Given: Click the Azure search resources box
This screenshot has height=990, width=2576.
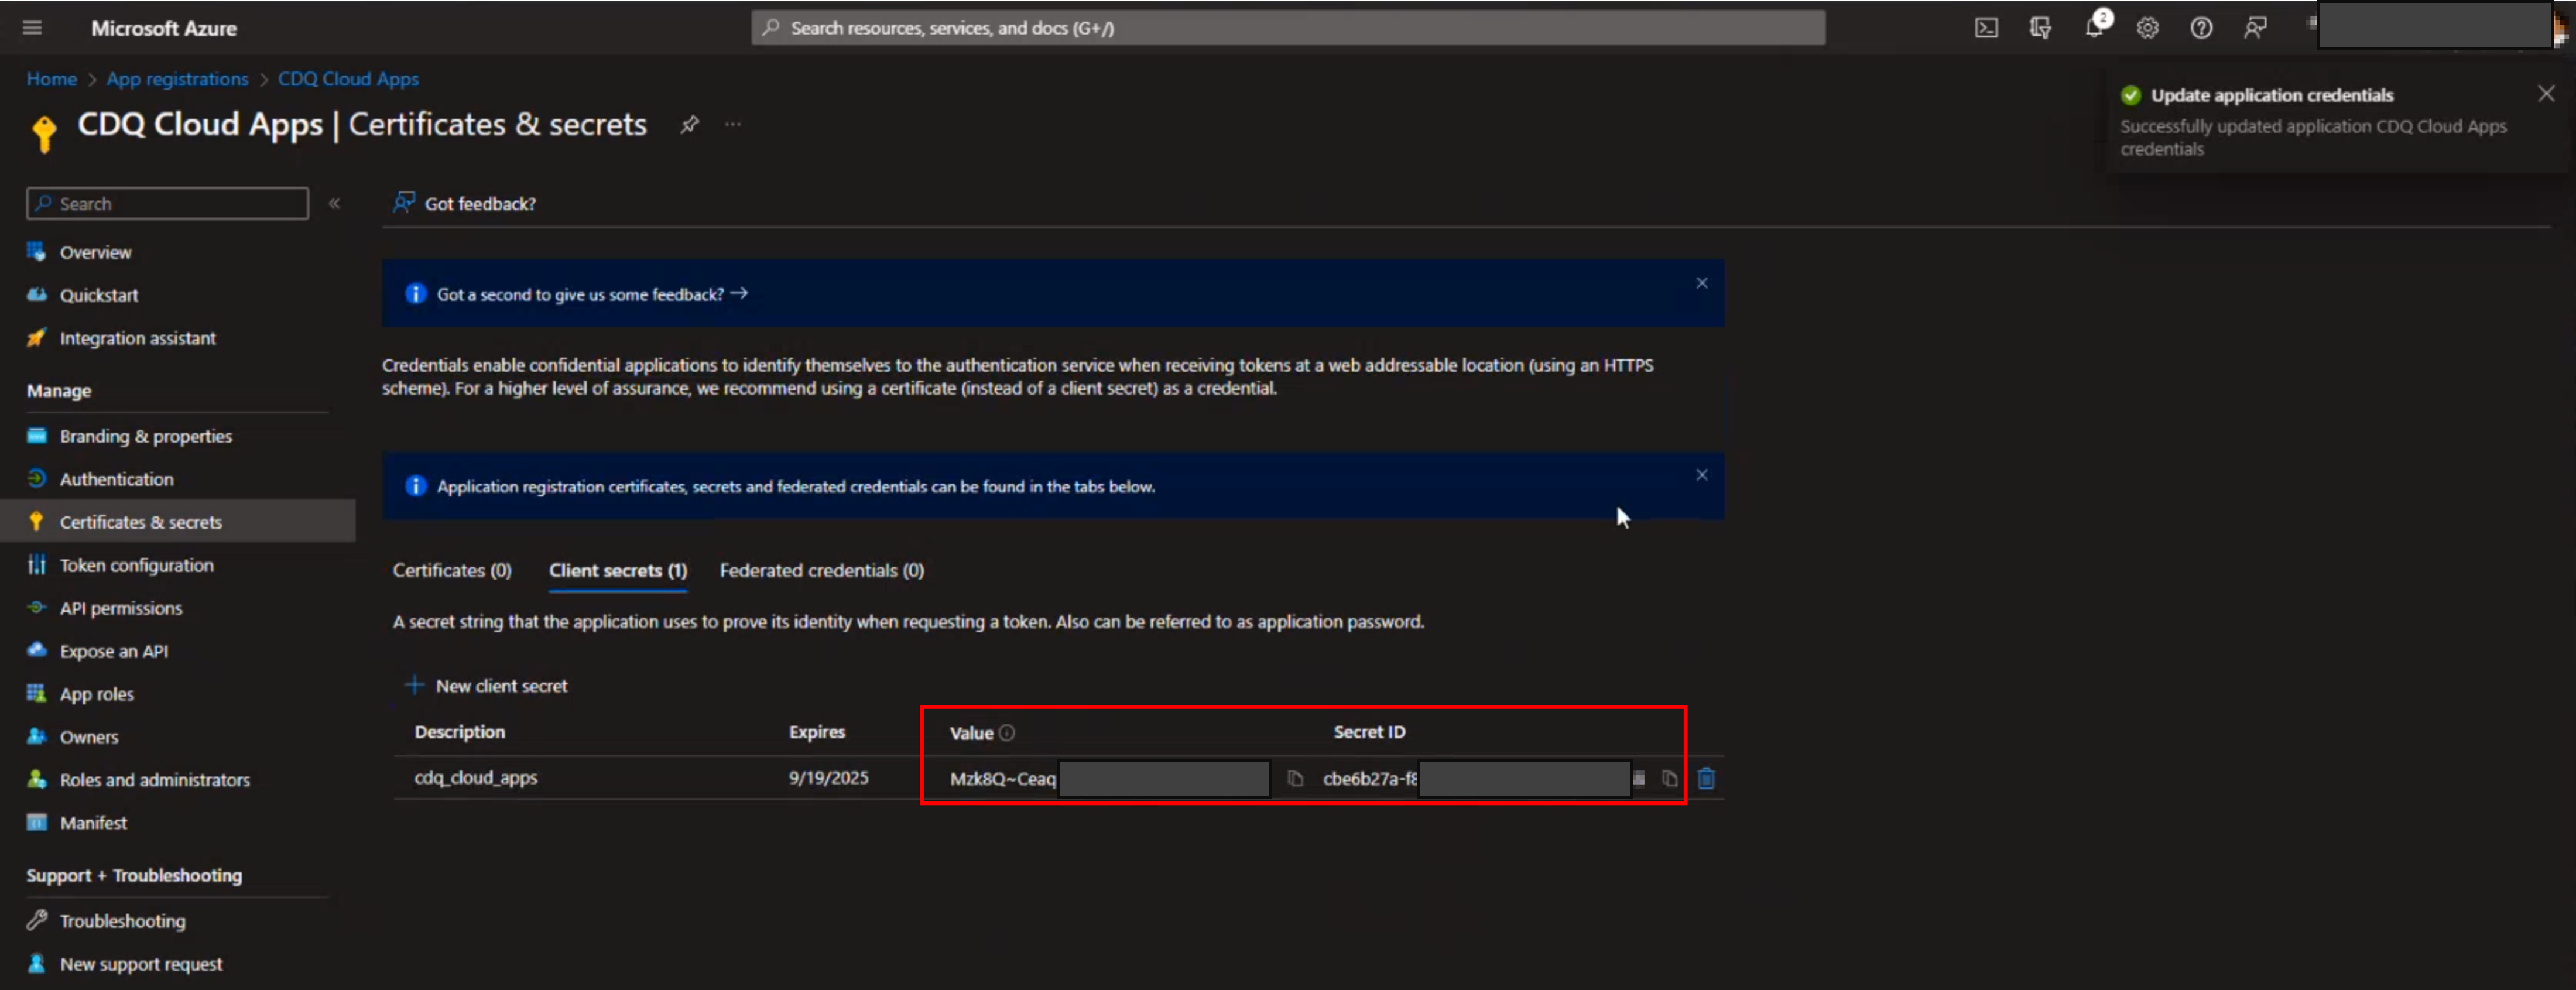Looking at the screenshot, I should [1288, 28].
